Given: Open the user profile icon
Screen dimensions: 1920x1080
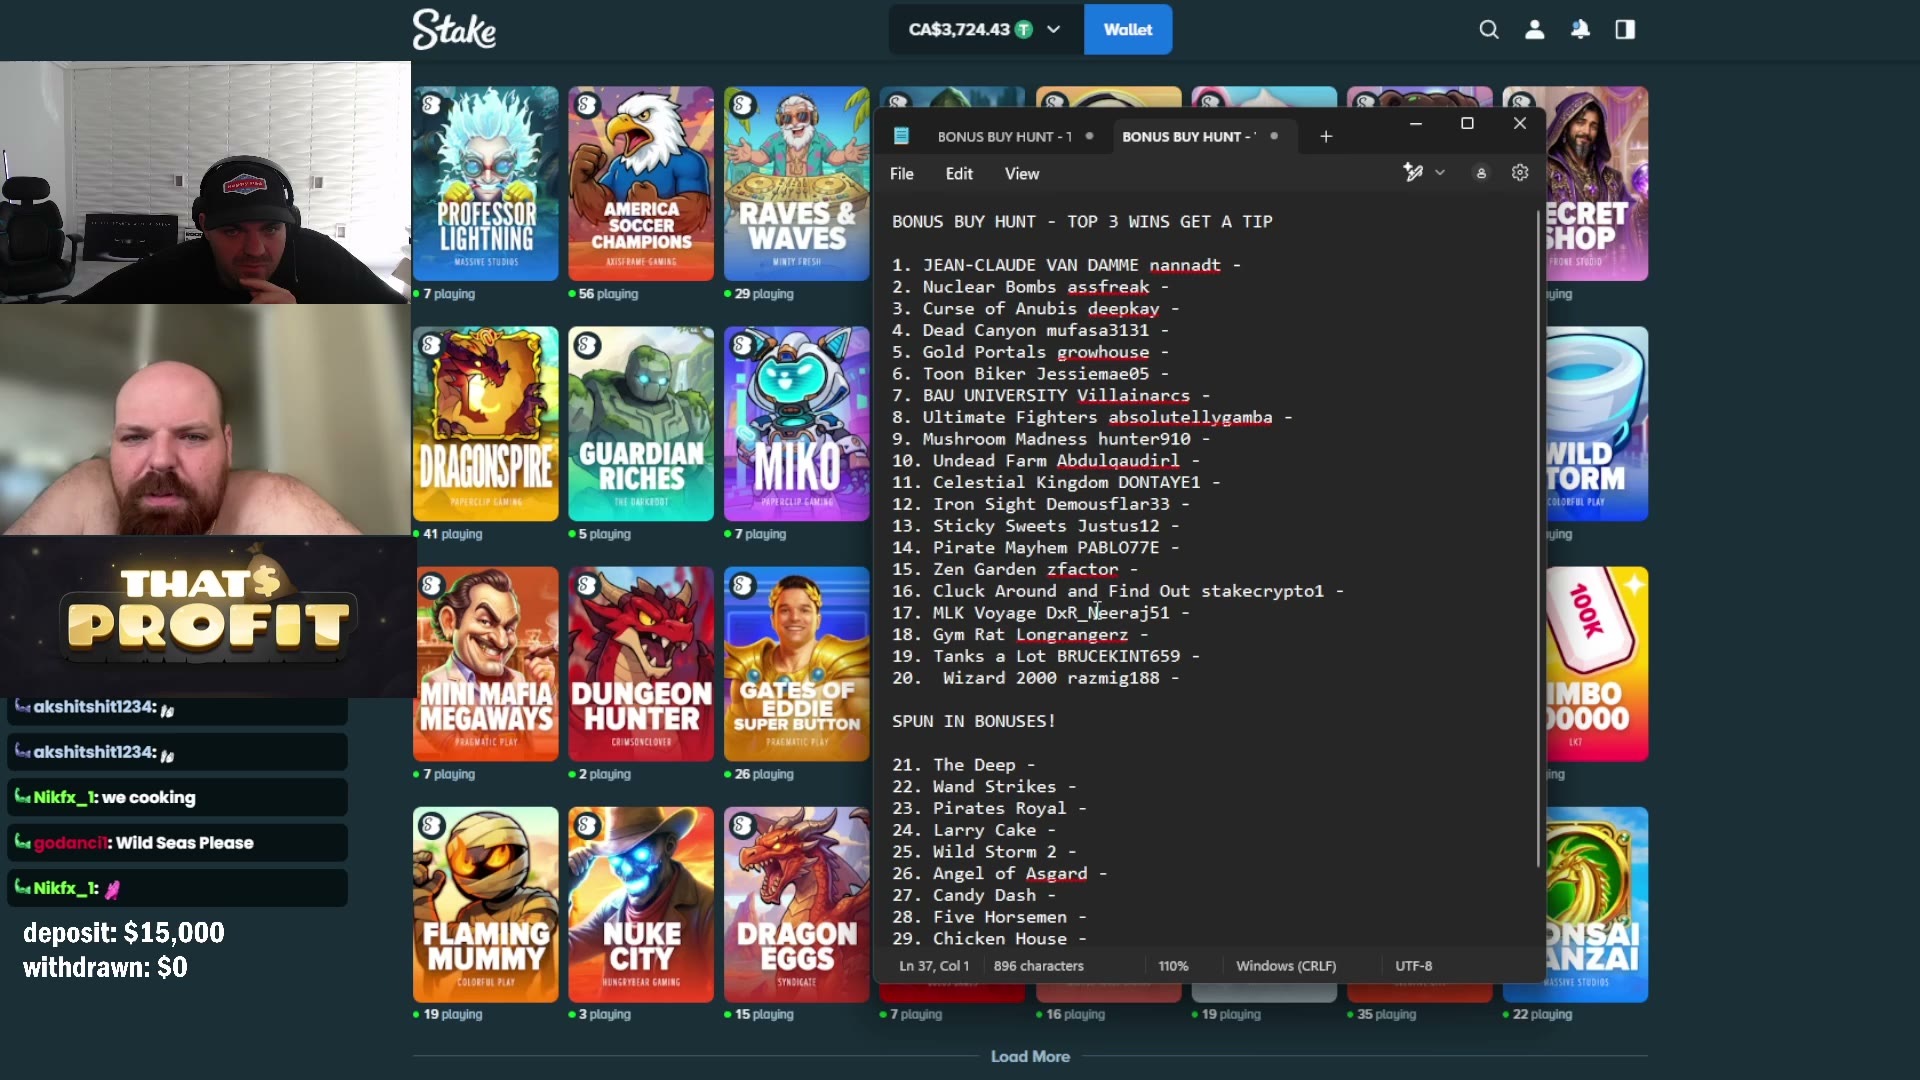Looking at the screenshot, I should (x=1535, y=30).
